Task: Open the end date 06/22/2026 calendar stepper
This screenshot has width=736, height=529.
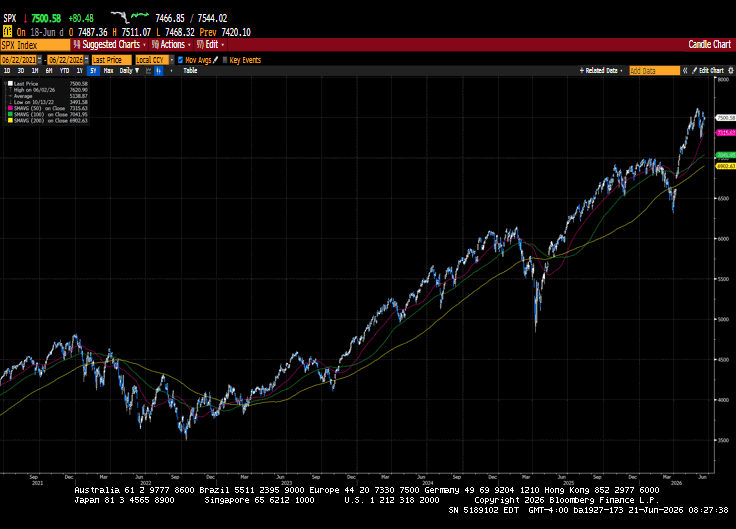Action: (86, 60)
